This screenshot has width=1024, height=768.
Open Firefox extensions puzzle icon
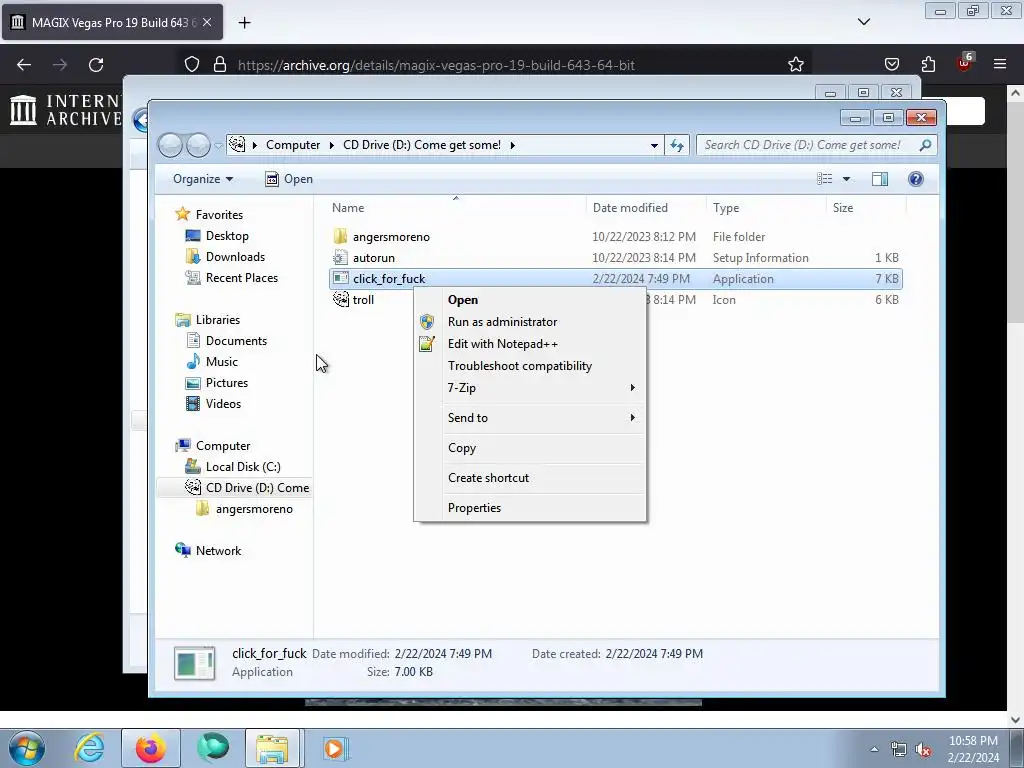coord(928,64)
